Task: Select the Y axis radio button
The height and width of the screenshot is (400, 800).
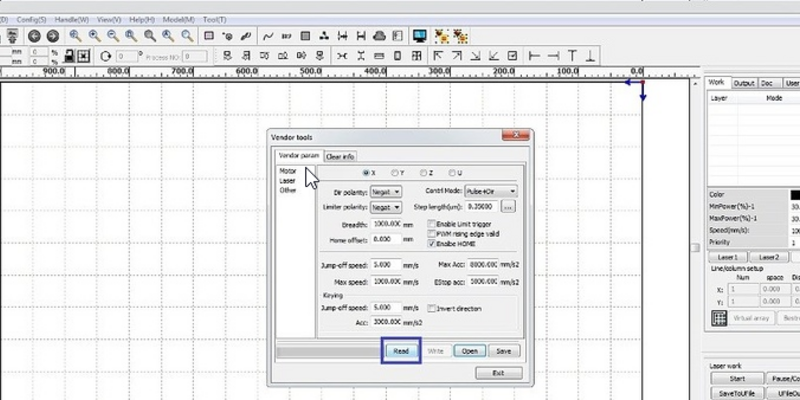Action: (x=395, y=173)
